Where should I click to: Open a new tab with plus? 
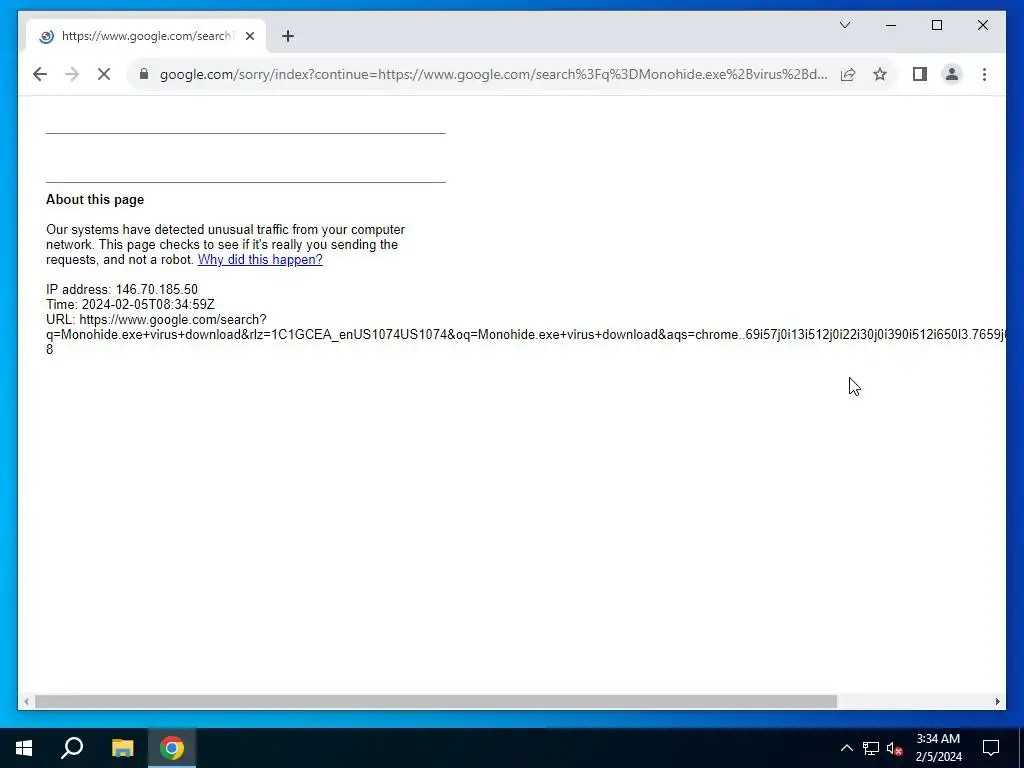288,37
